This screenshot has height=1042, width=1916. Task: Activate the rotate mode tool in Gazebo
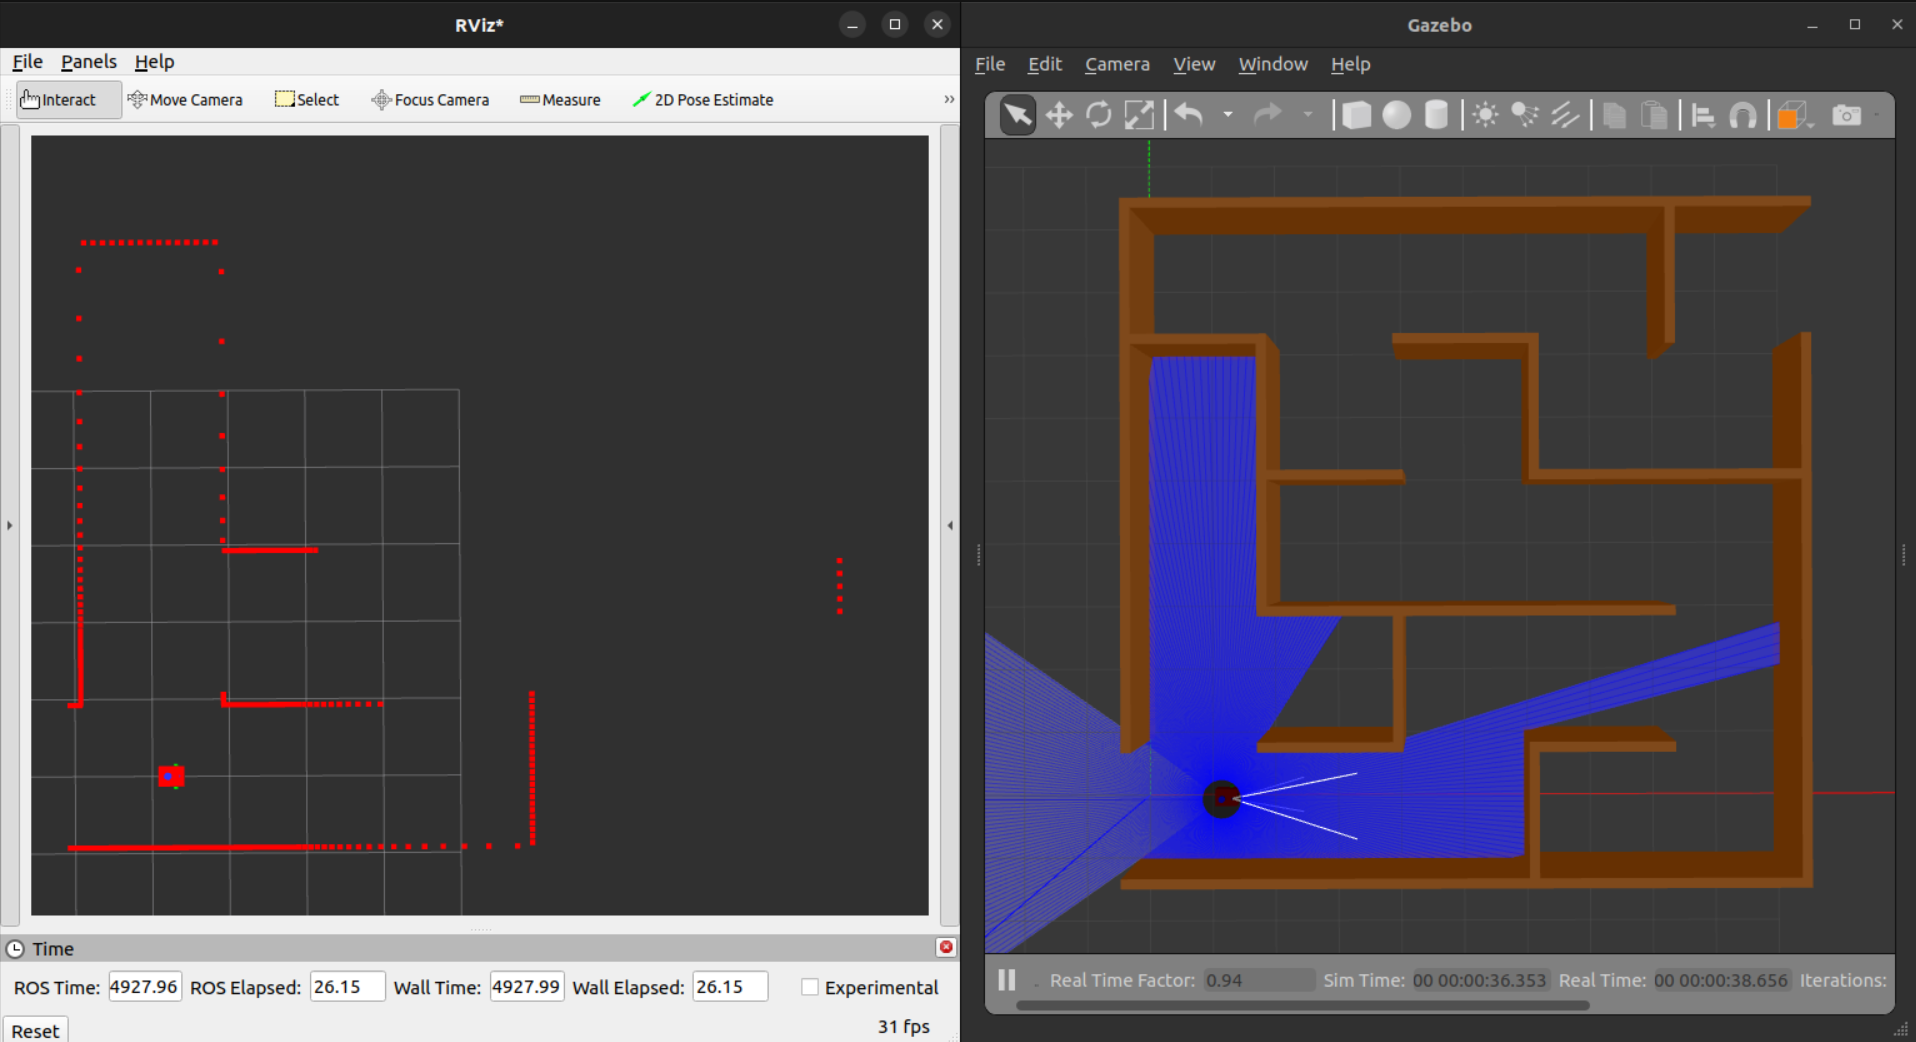click(x=1099, y=116)
